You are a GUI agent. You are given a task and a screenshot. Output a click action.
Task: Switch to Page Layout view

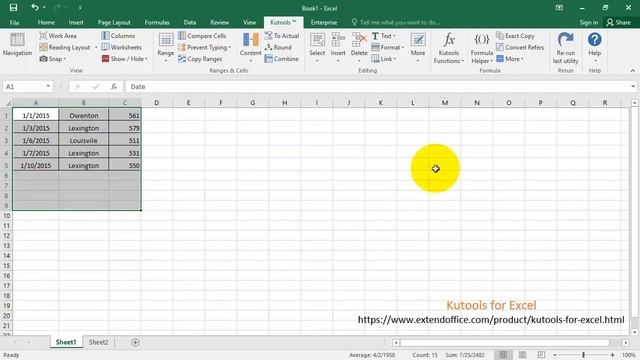522,355
